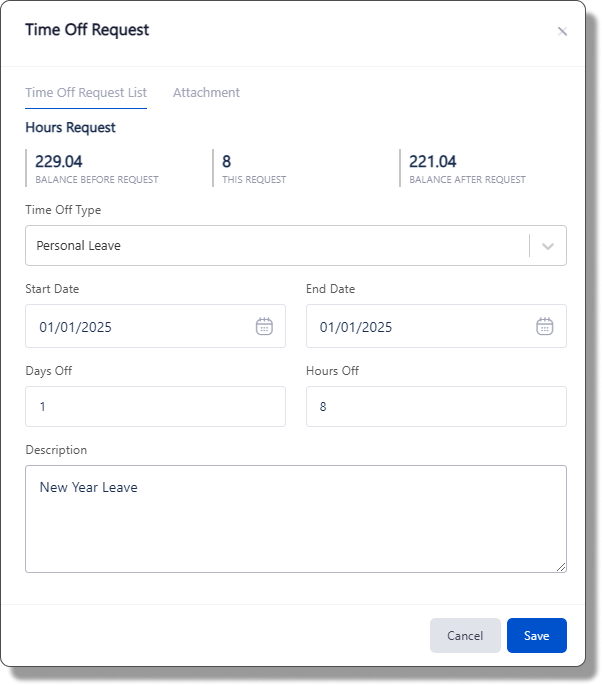602x685 pixels.
Task: Save the time off request
Action: click(536, 635)
